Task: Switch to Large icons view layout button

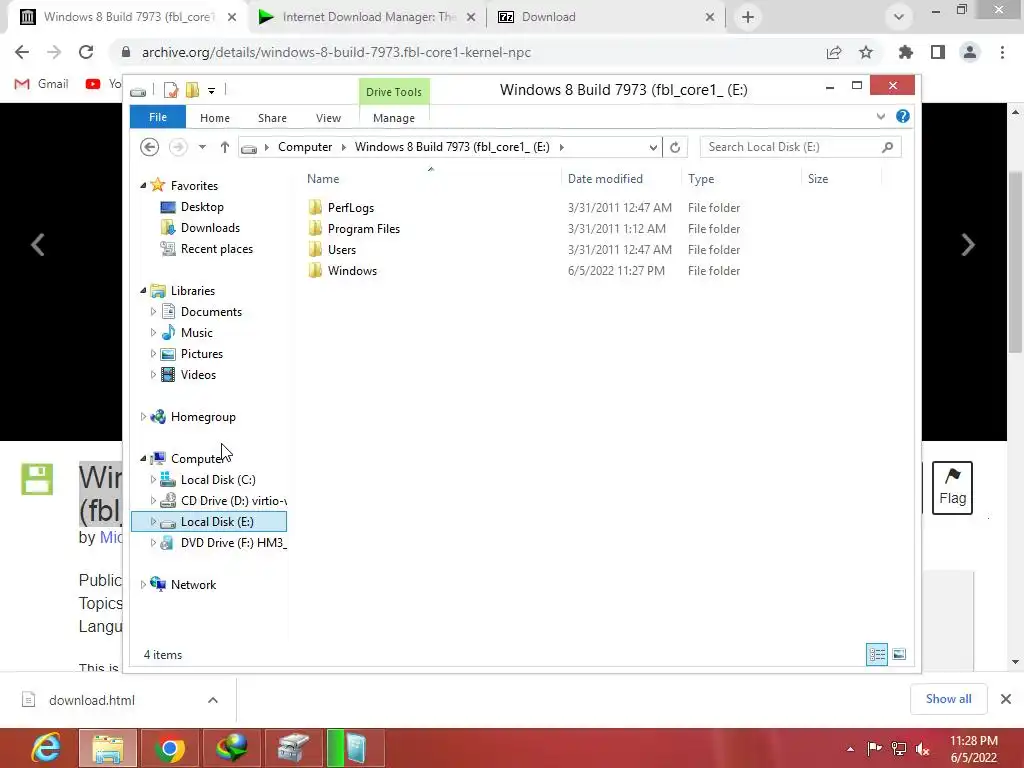Action: pyautogui.click(x=899, y=654)
